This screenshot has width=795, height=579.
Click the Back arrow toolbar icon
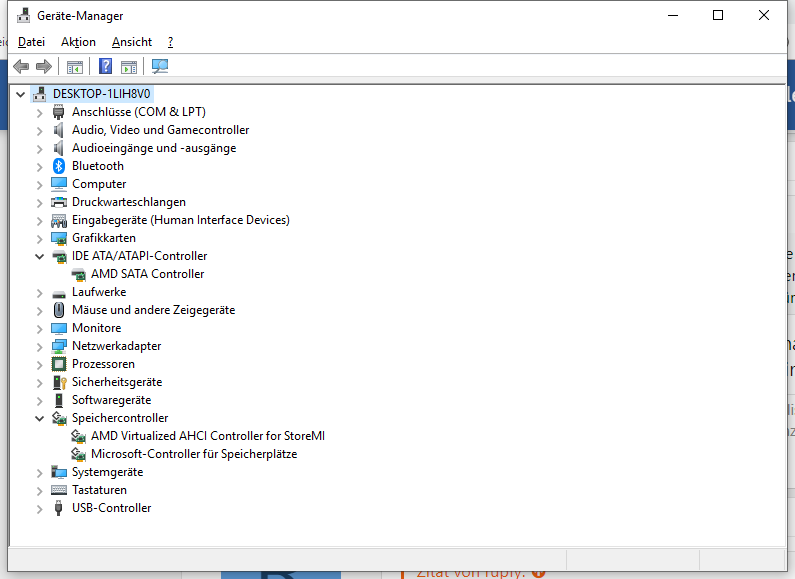[x=21, y=66]
